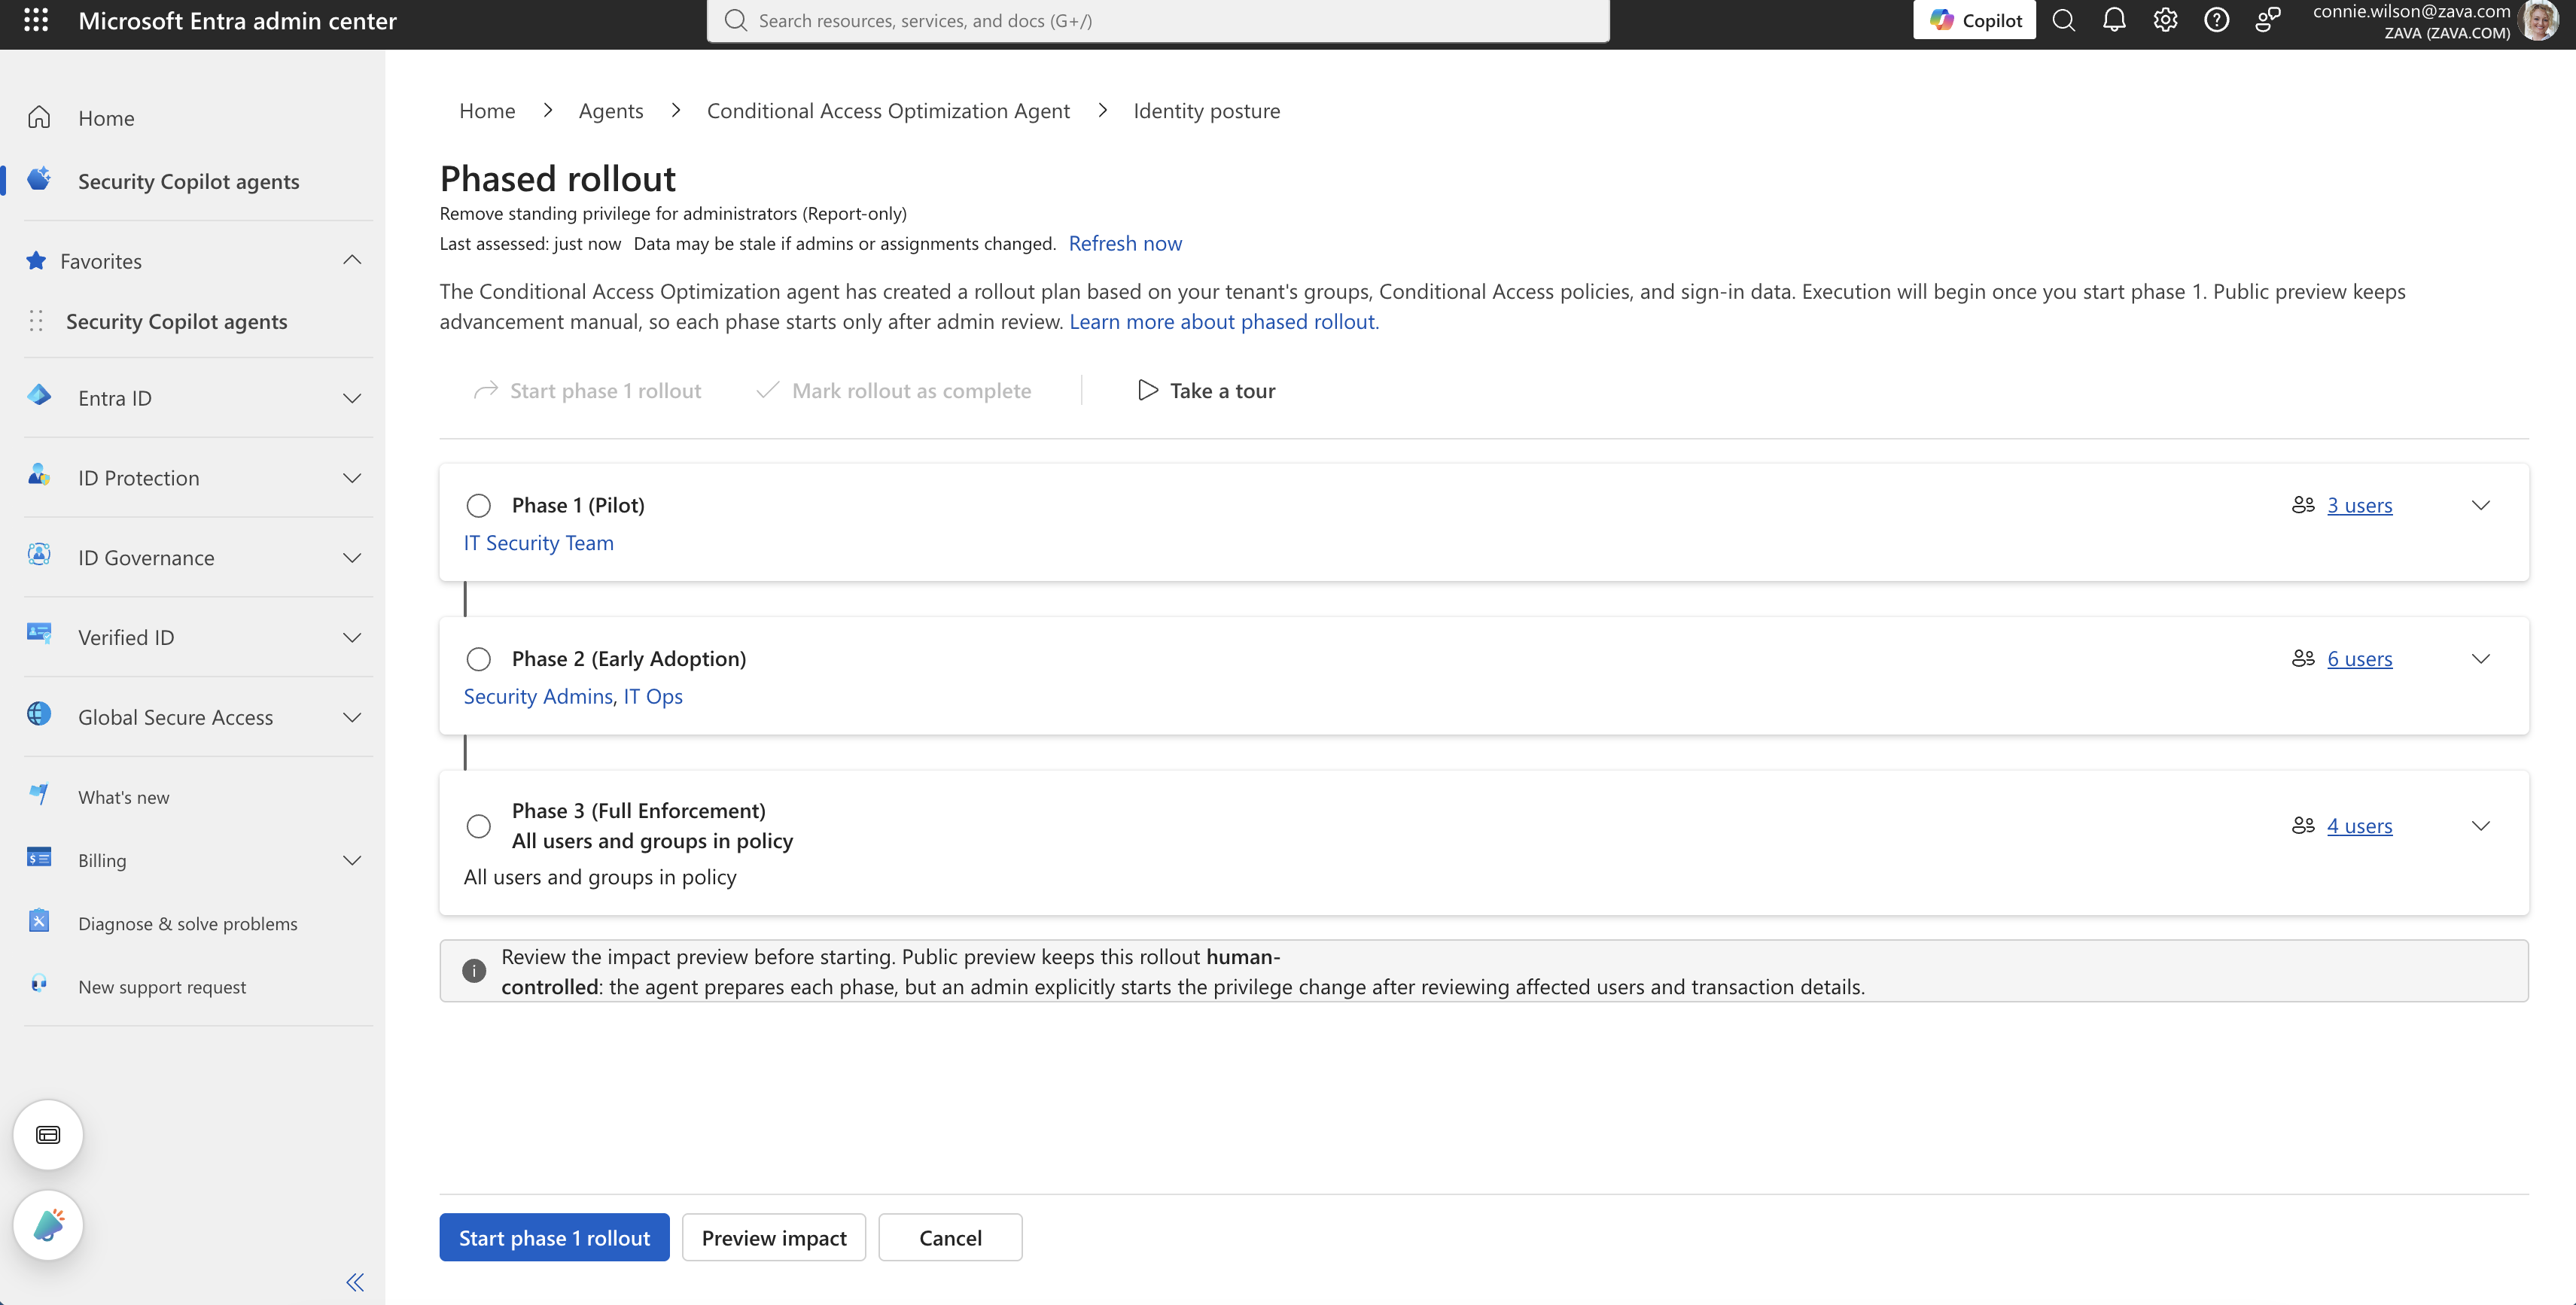Click Start phase 1 rollout toolbar command
2576x1305 pixels.
pyautogui.click(x=587, y=391)
